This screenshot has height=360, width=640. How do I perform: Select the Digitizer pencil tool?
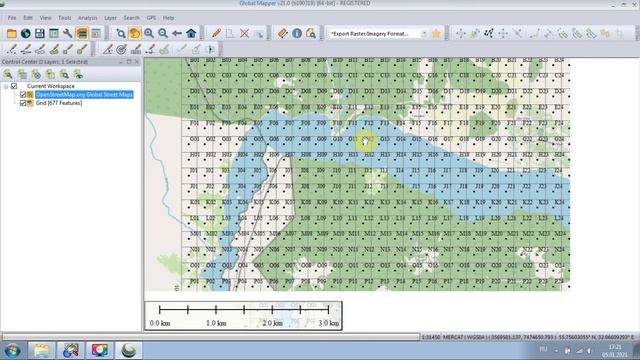216,33
